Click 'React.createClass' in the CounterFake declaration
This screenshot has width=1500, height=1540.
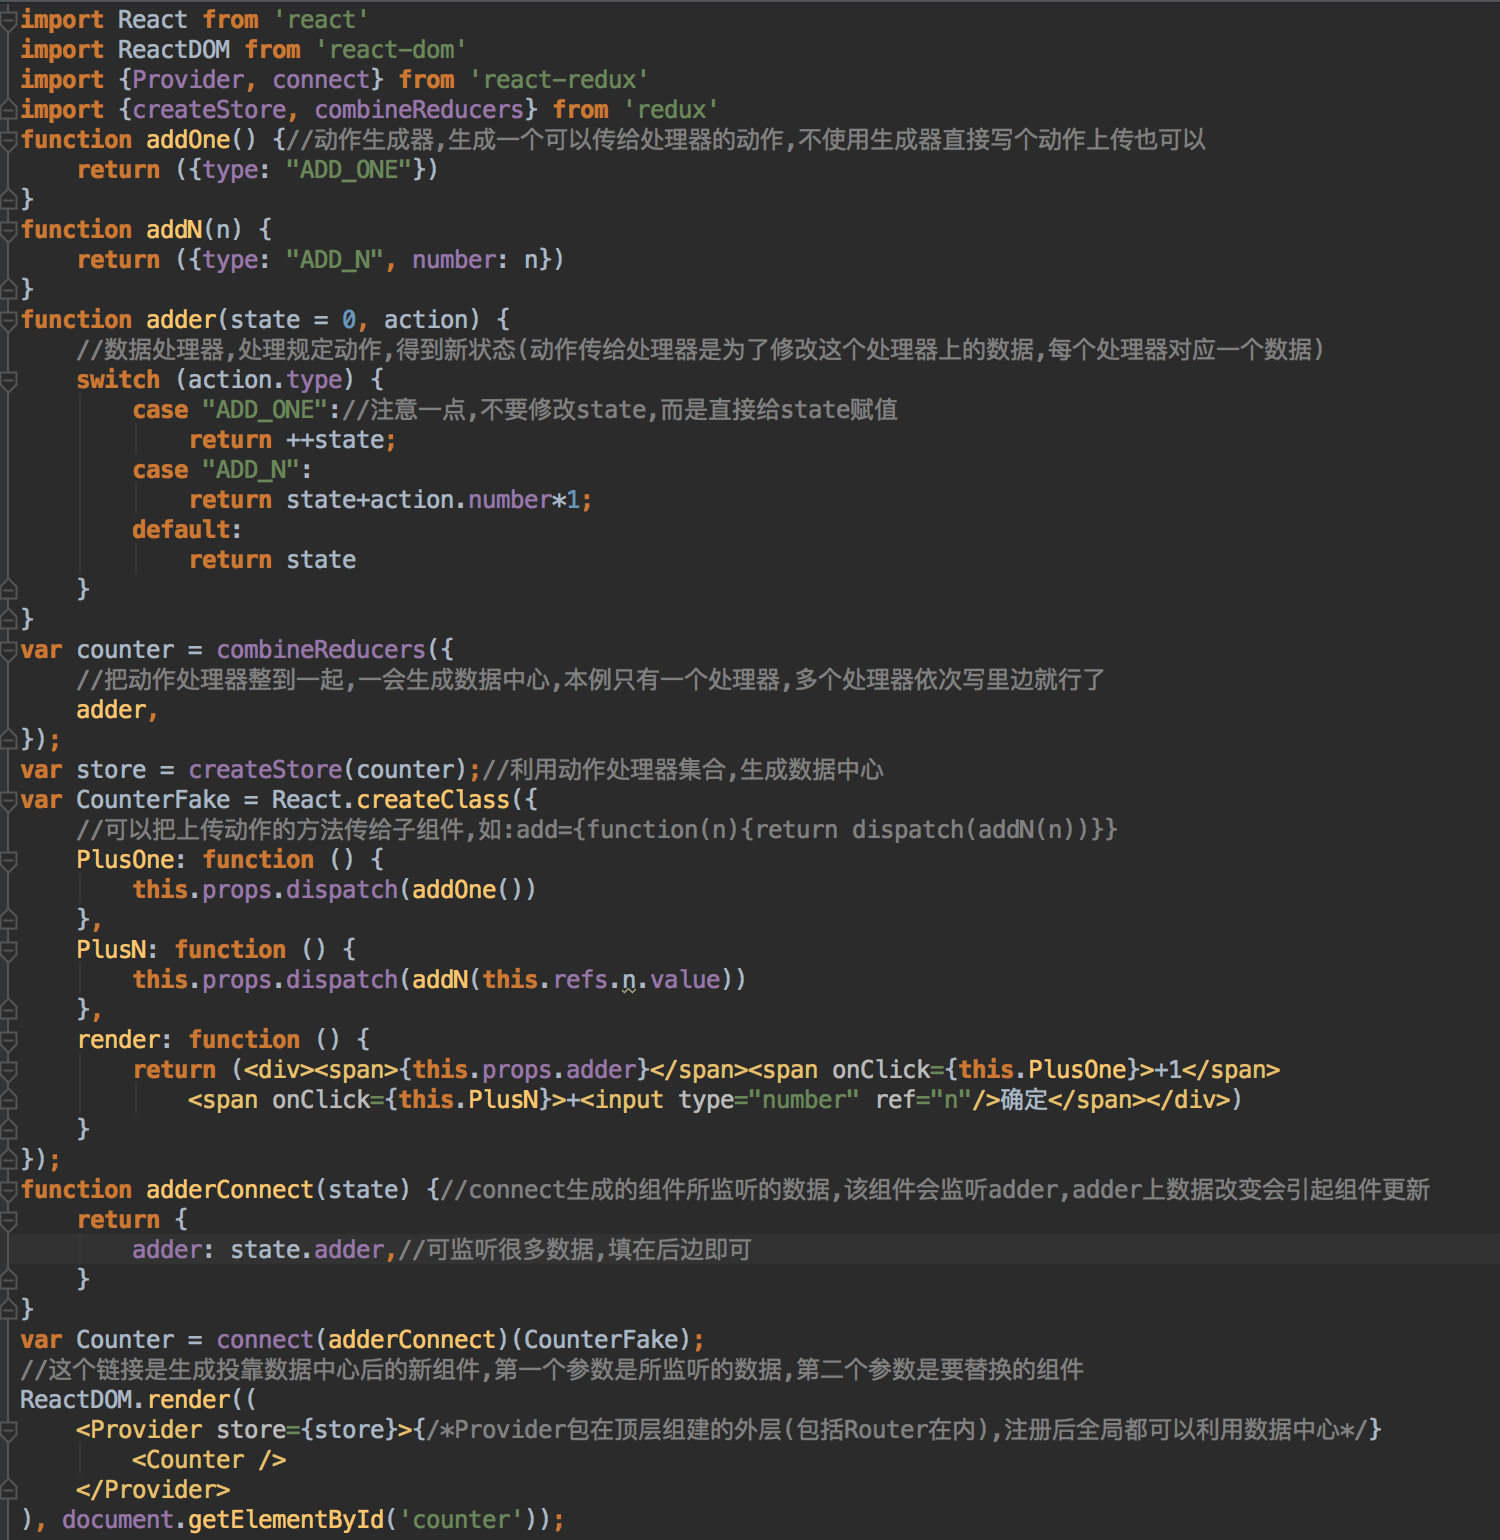pyautogui.click(x=391, y=800)
